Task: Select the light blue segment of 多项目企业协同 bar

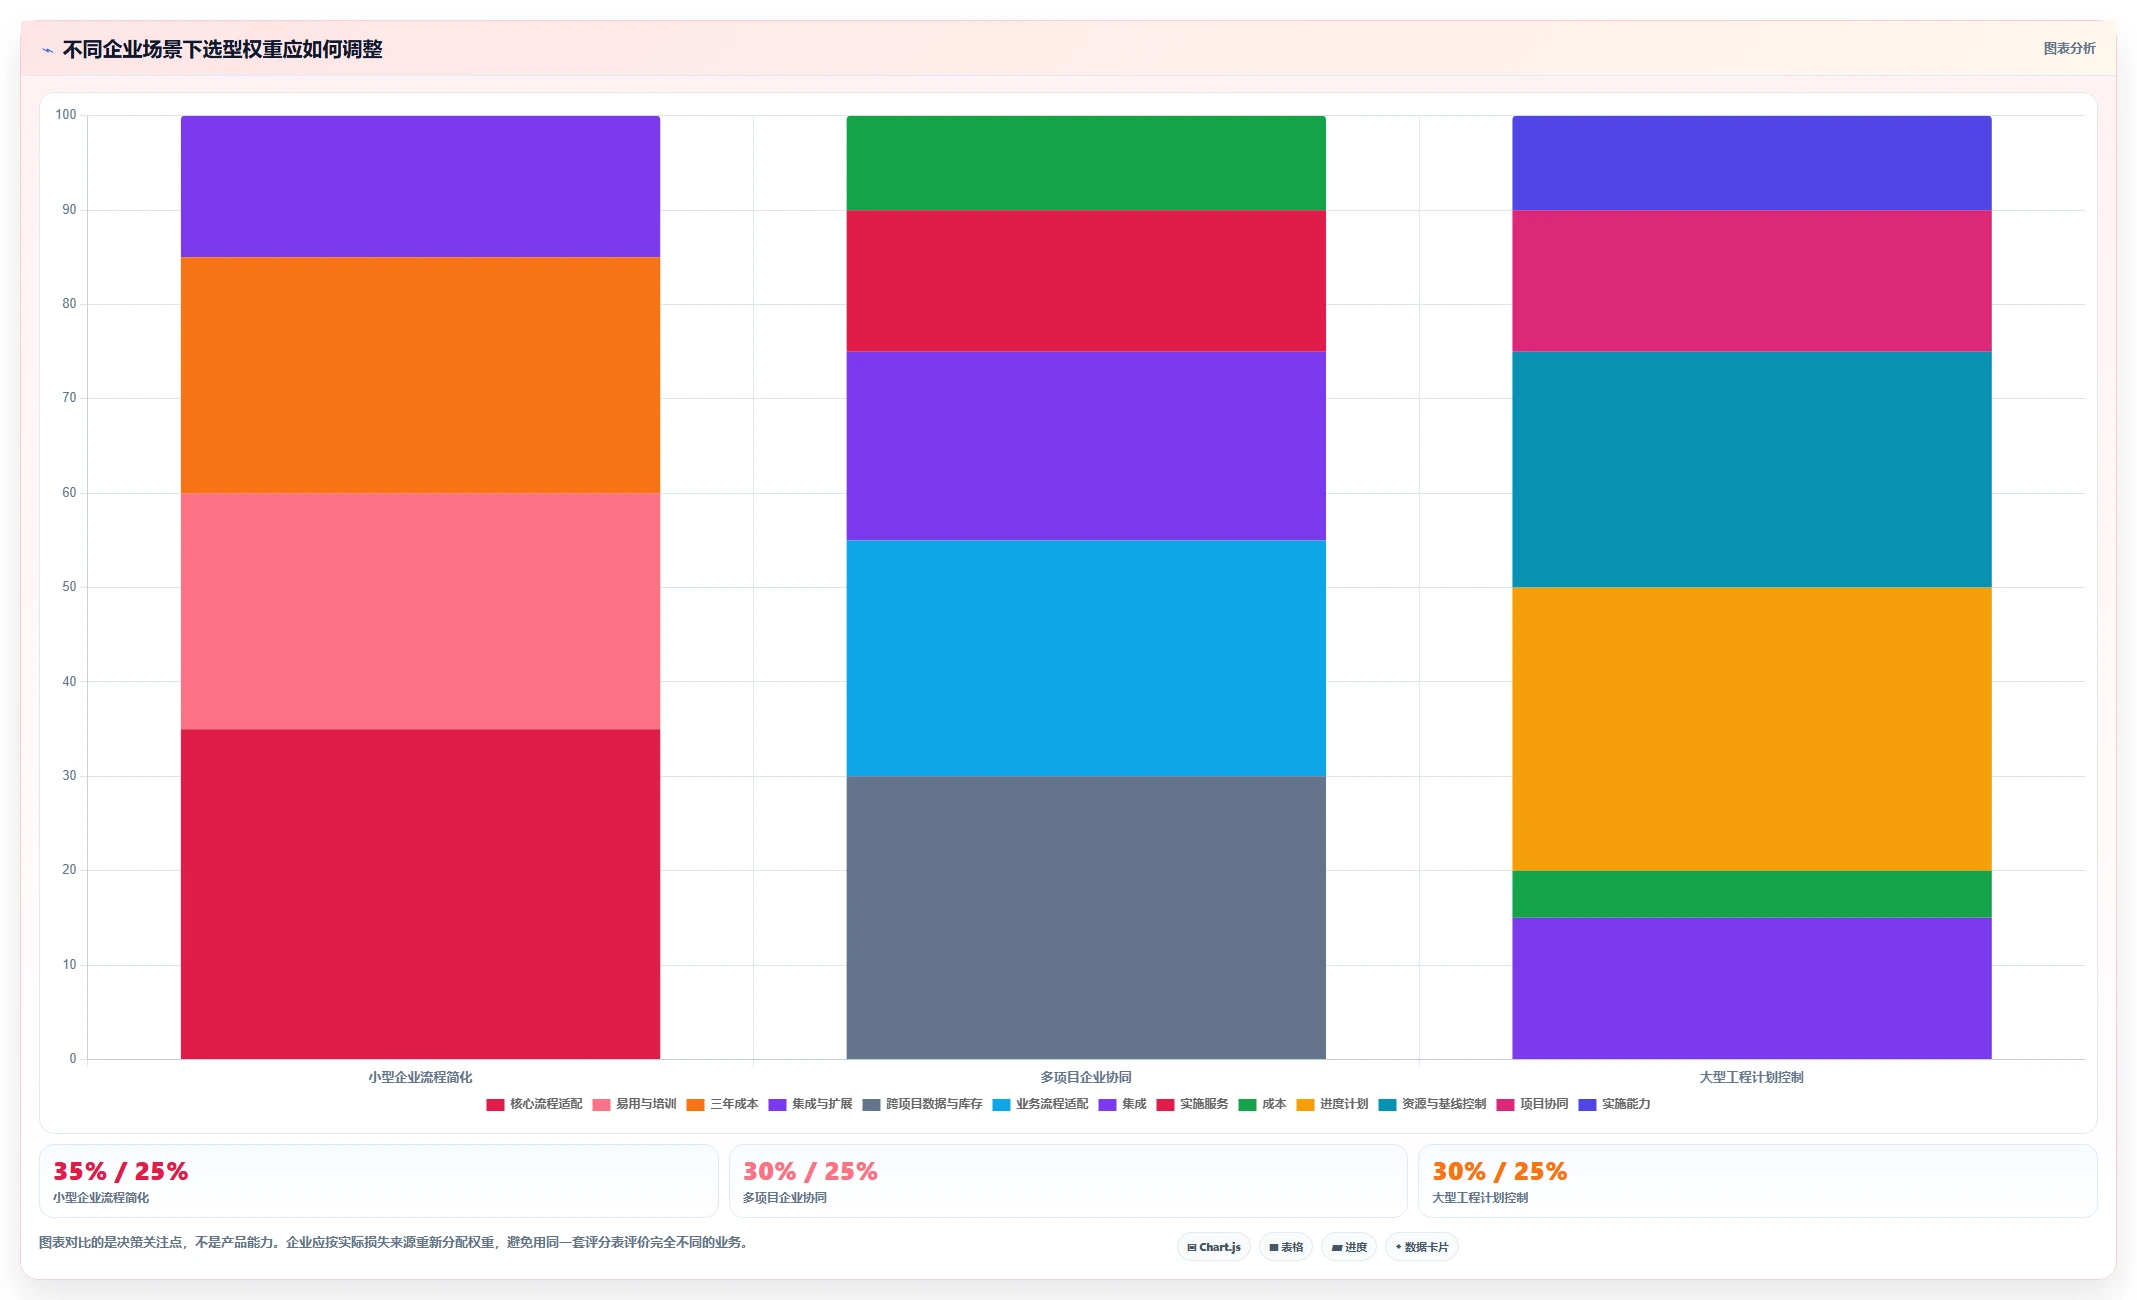Action: [1086, 658]
